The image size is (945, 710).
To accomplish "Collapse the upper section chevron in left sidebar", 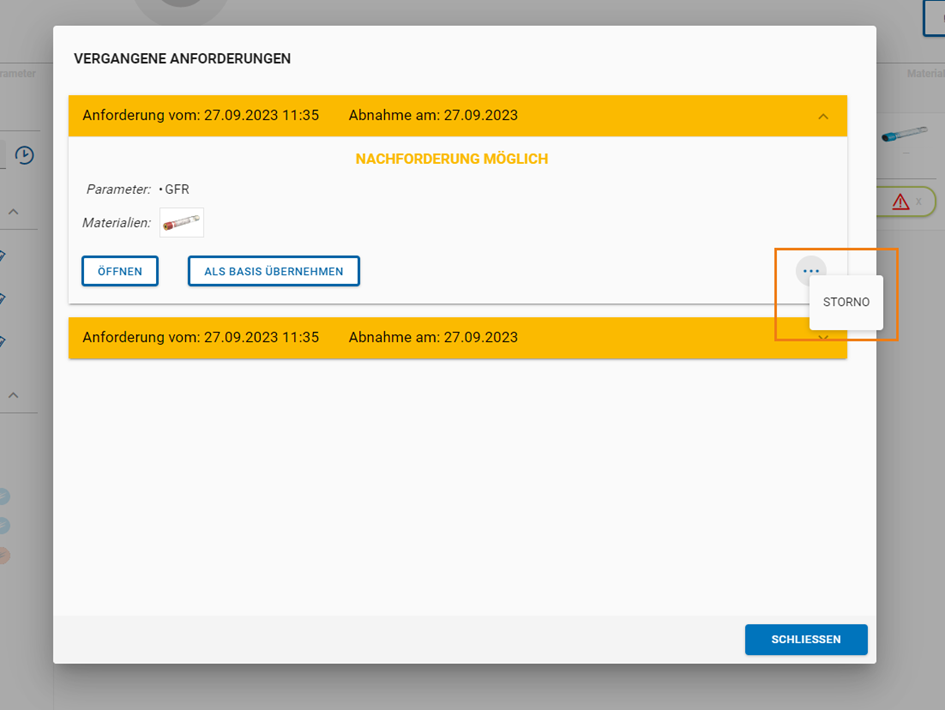I will (13, 212).
